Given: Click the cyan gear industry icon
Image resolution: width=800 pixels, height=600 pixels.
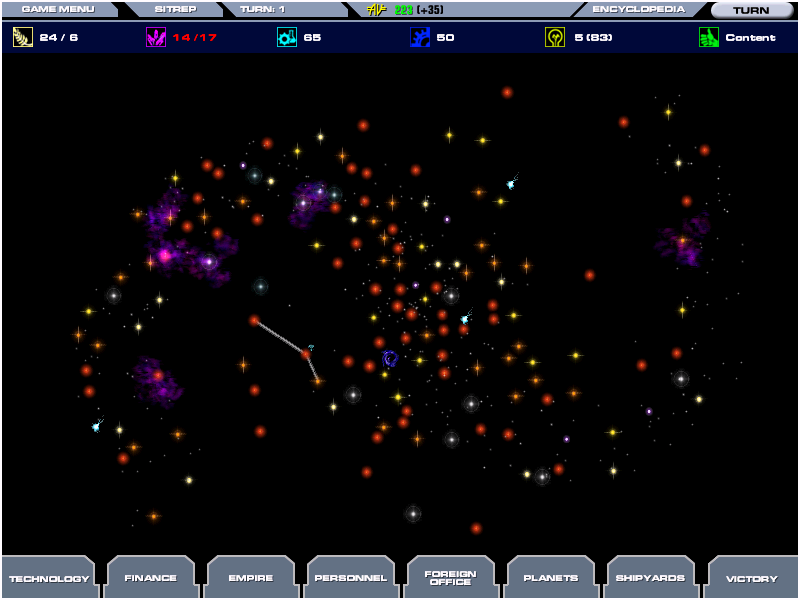Looking at the screenshot, I should pos(287,37).
